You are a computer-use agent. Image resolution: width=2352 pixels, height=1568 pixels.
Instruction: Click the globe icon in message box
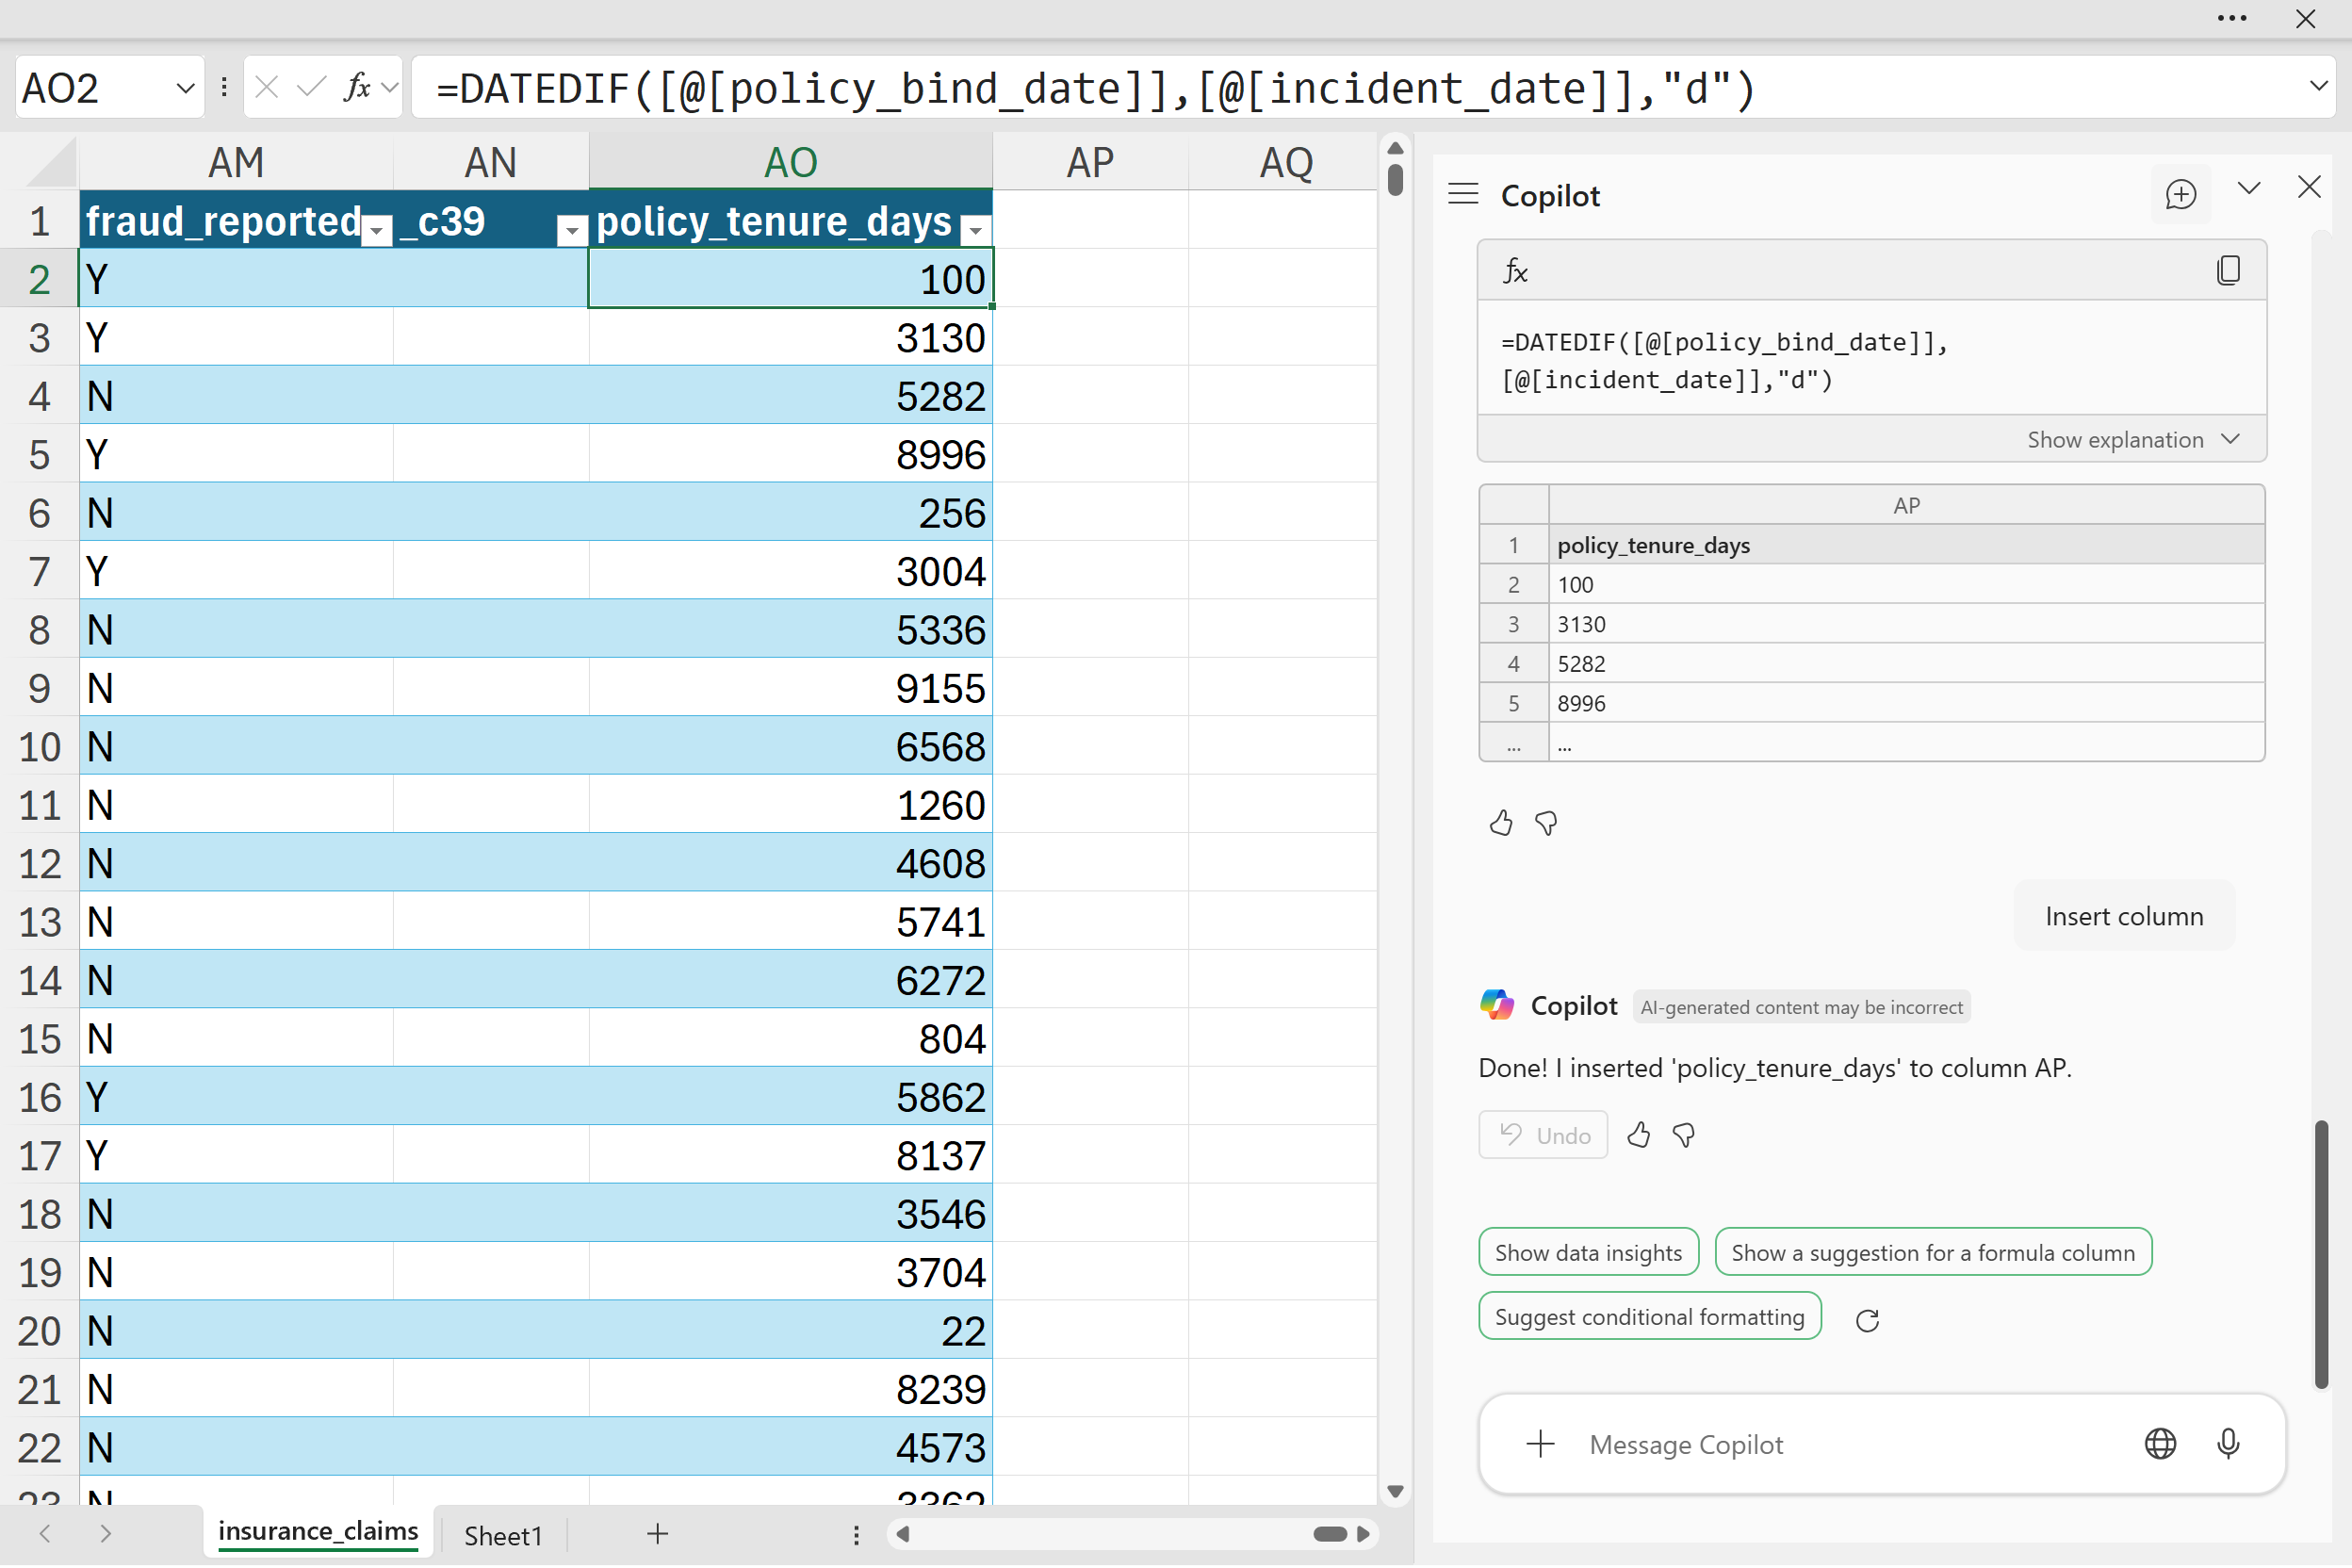[x=2159, y=1443]
